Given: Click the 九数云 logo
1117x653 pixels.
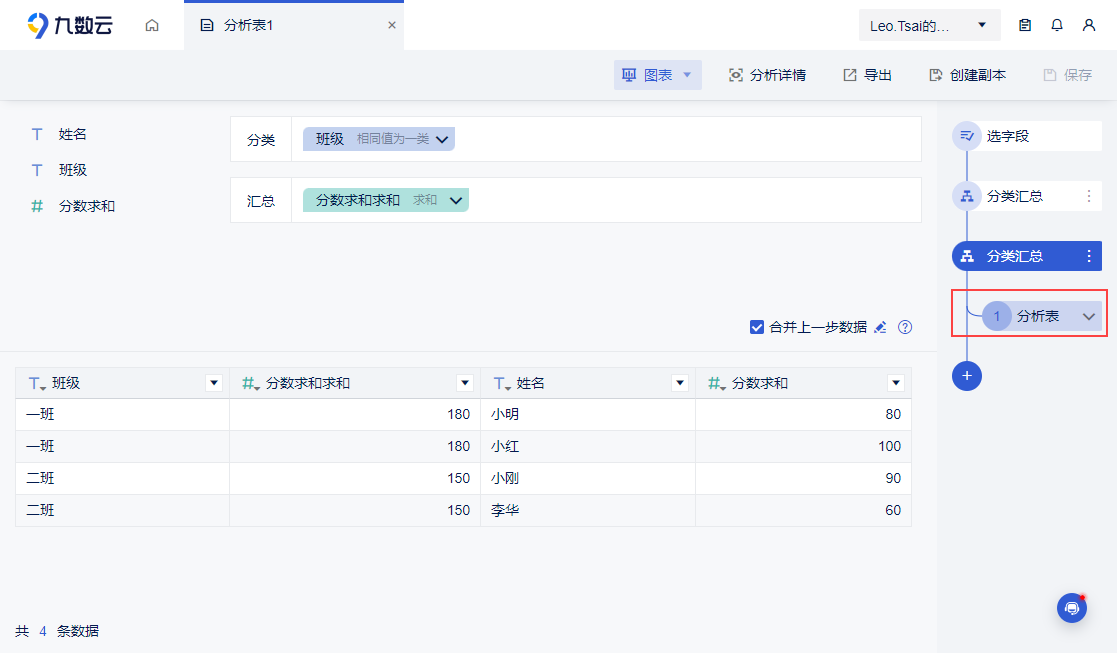Looking at the screenshot, I should click(x=70, y=25).
